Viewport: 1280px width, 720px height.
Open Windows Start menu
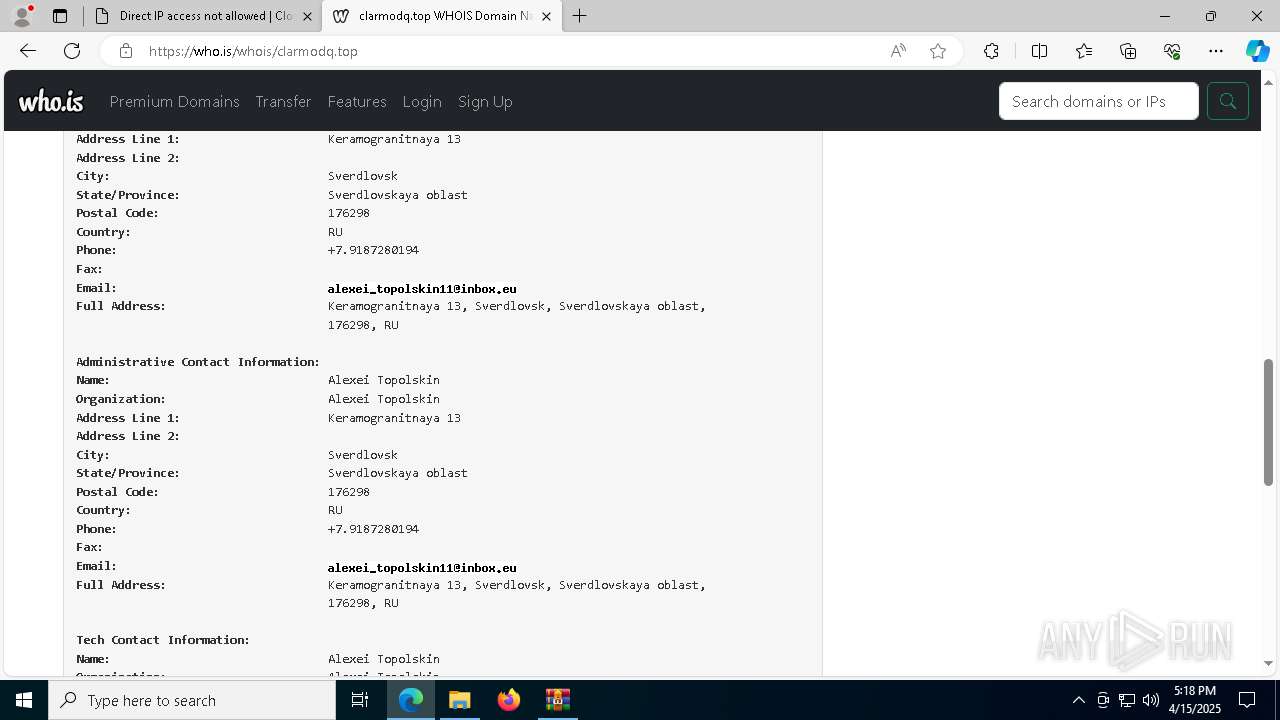[x=24, y=700]
